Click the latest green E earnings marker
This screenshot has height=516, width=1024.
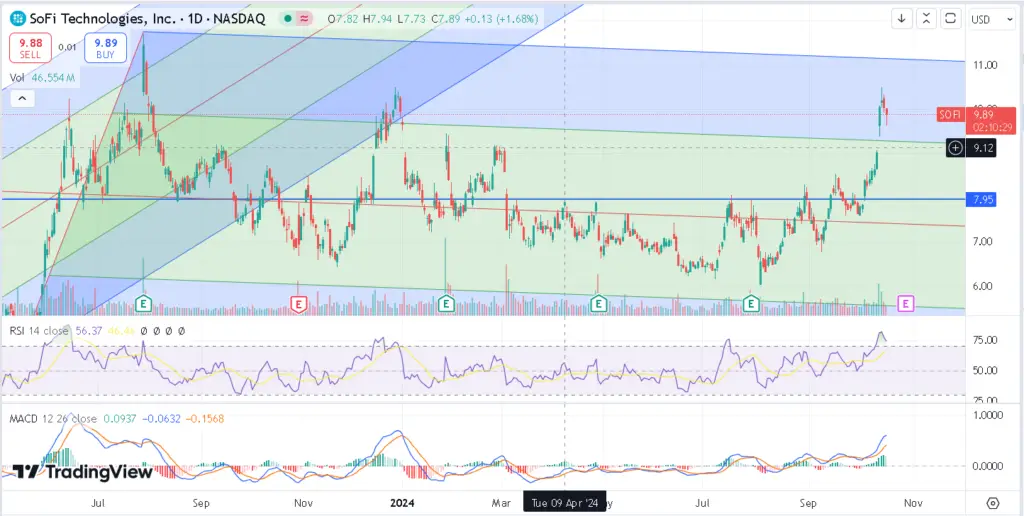(x=752, y=303)
